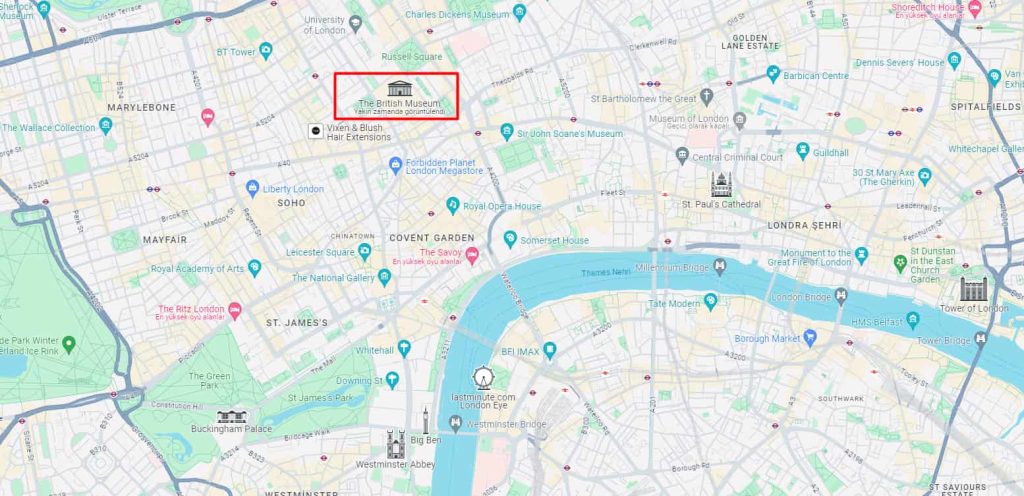Select the St. Paul's Cathedral landmark icon
Viewport: 1024px width, 496px height.
click(x=722, y=185)
